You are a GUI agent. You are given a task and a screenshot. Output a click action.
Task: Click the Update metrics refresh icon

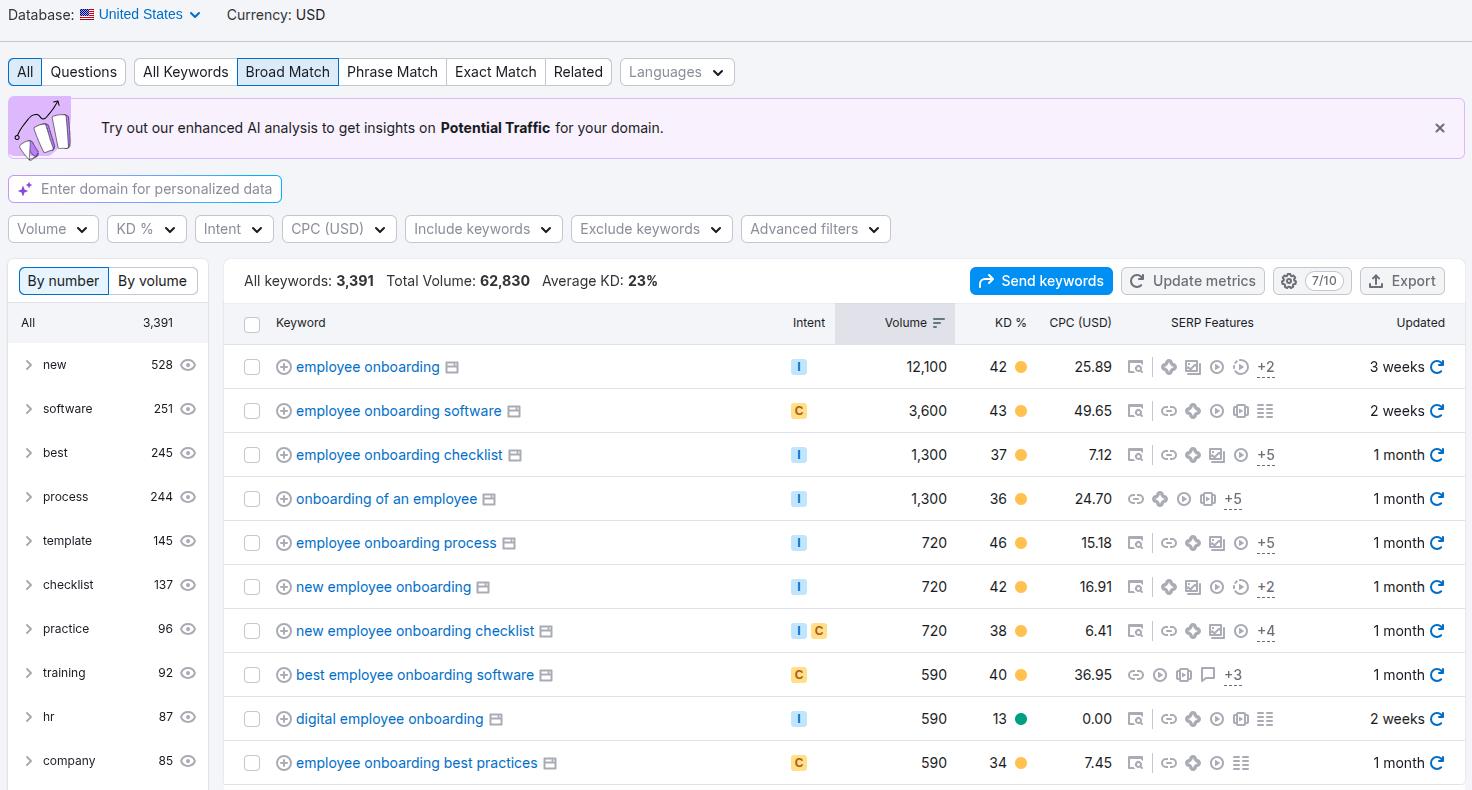click(x=1137, y=281)
